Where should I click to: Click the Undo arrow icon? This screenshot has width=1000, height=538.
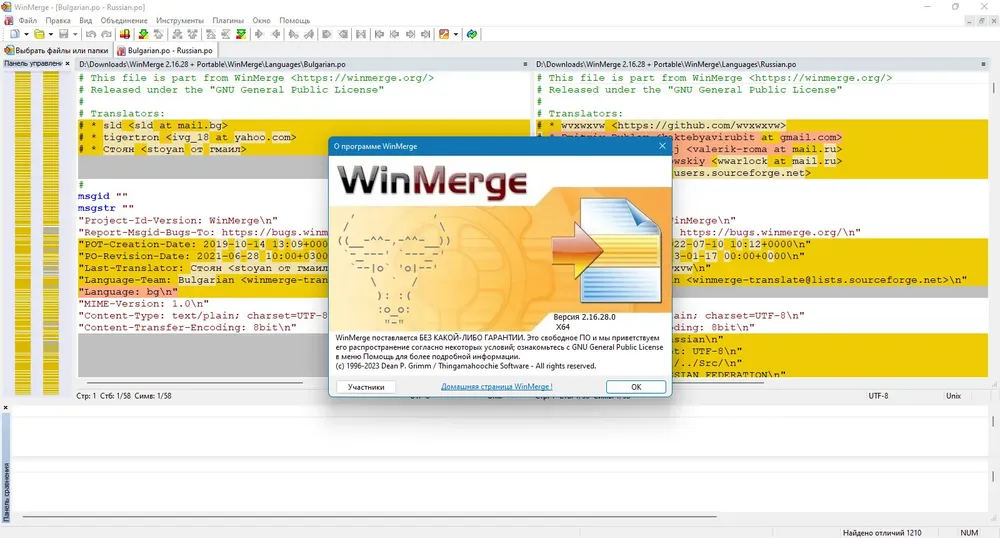click(91, 34)
